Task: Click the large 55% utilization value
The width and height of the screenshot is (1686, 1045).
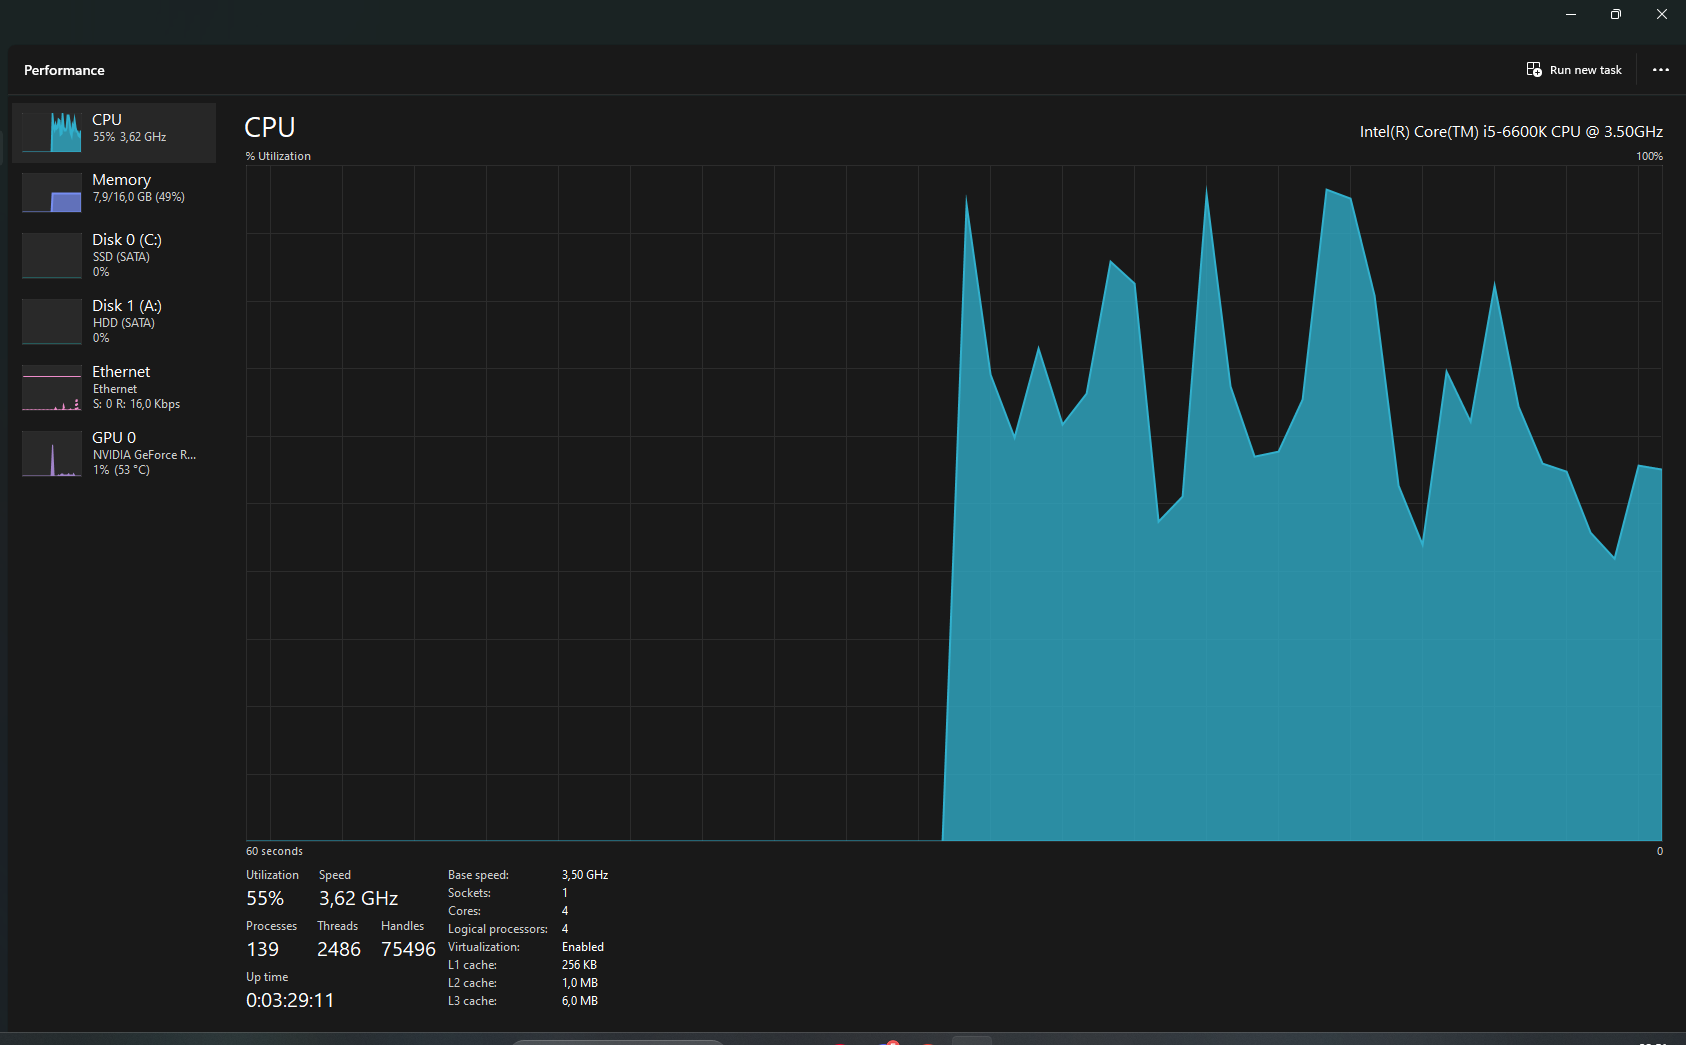Action: click(265, 898)
